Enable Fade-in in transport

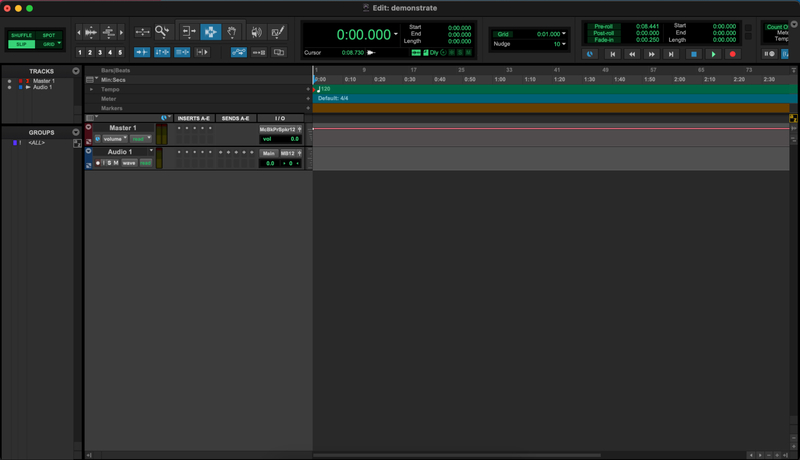[604, 40]
